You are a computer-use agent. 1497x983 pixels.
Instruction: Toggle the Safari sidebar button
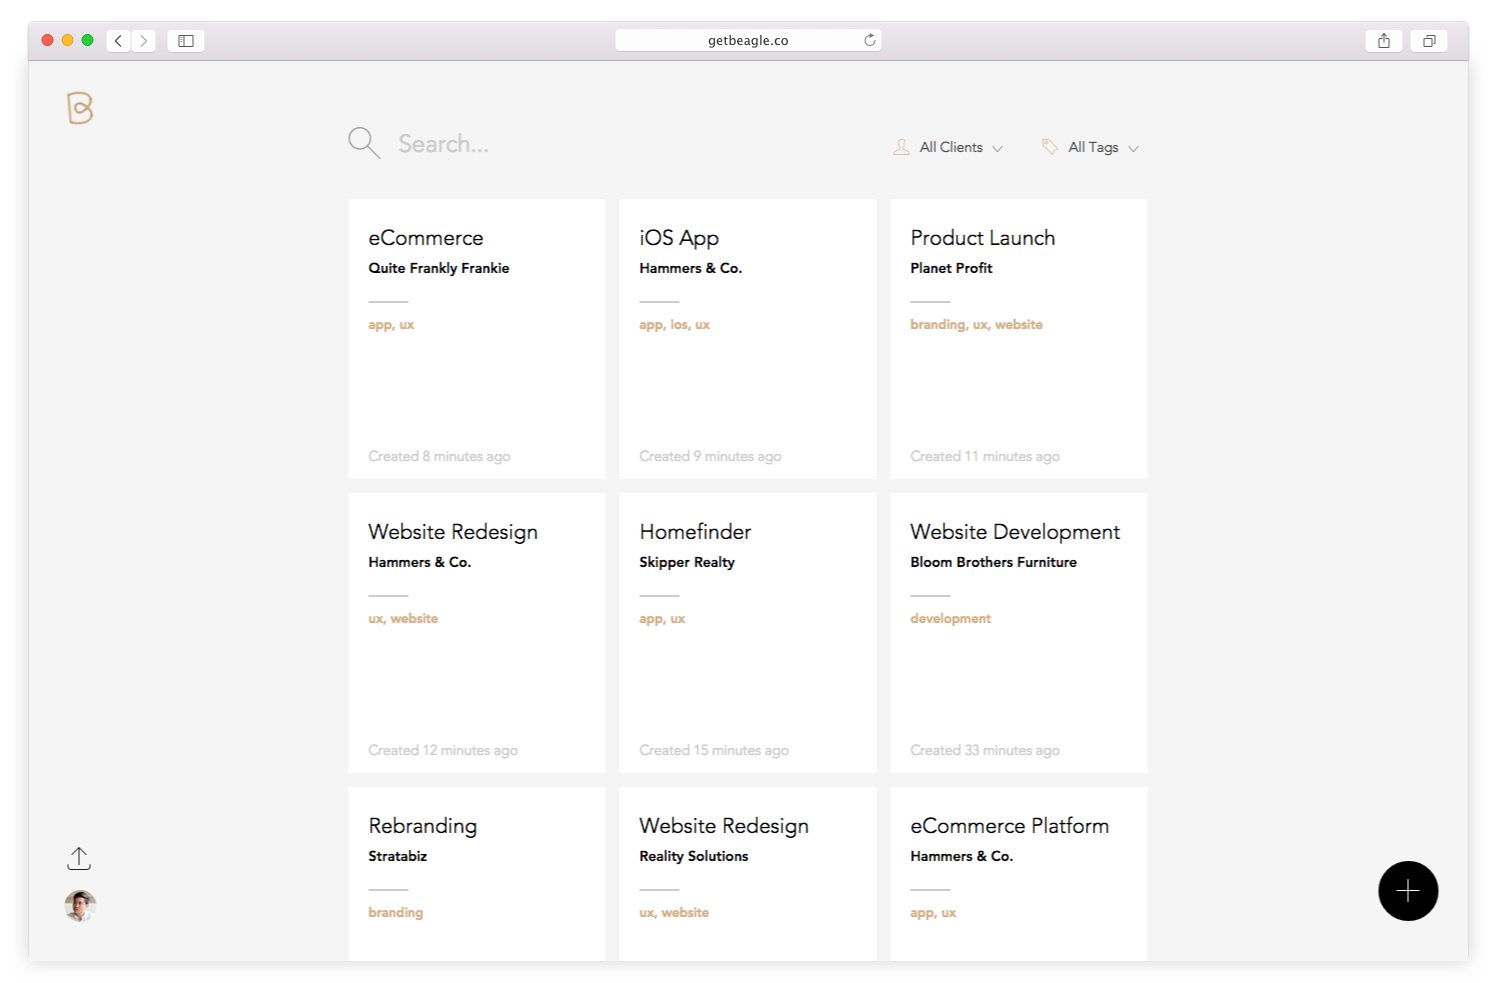click(x=186, y=41)
